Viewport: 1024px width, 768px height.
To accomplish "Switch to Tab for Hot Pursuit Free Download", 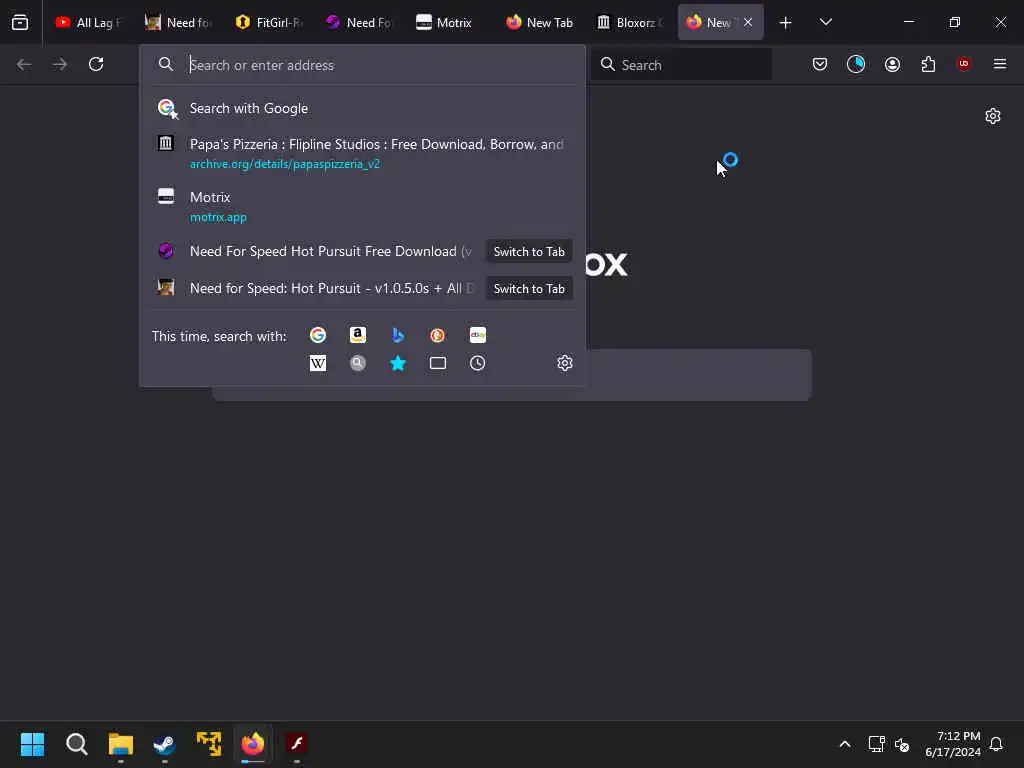I will 529,251.
